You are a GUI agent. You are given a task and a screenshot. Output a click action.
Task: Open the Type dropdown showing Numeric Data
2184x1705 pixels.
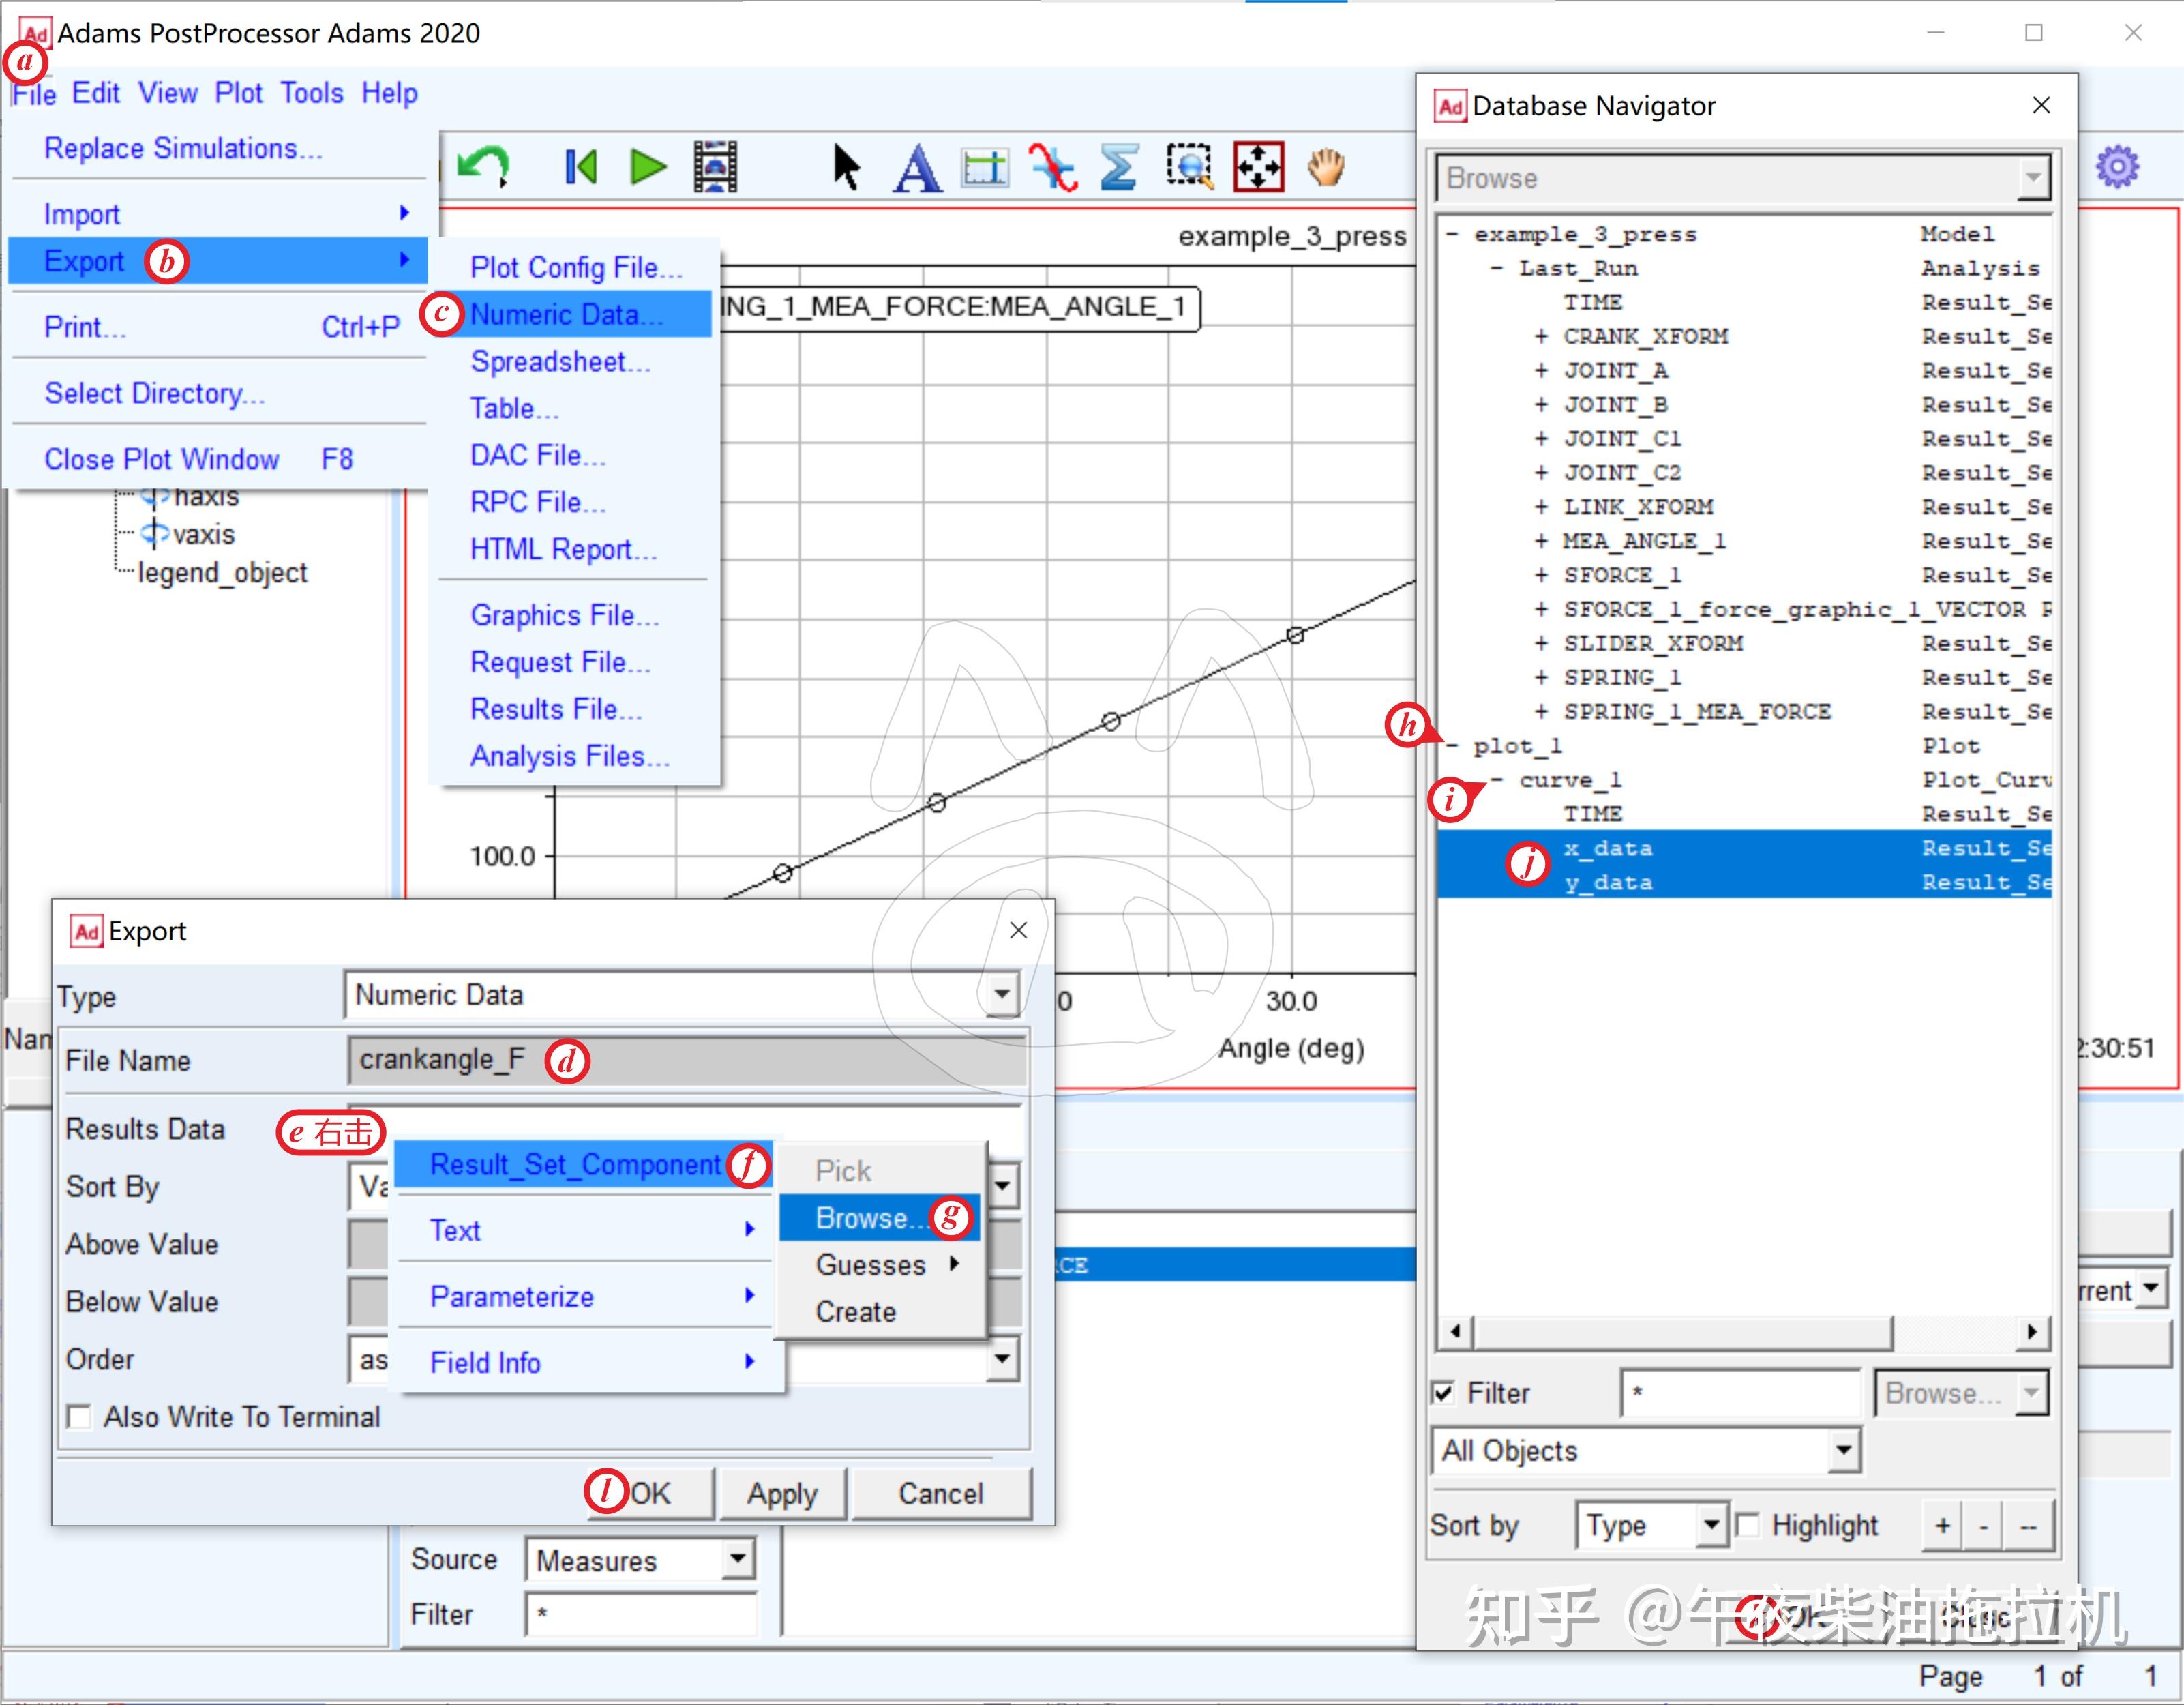(x=1001, y=995)
